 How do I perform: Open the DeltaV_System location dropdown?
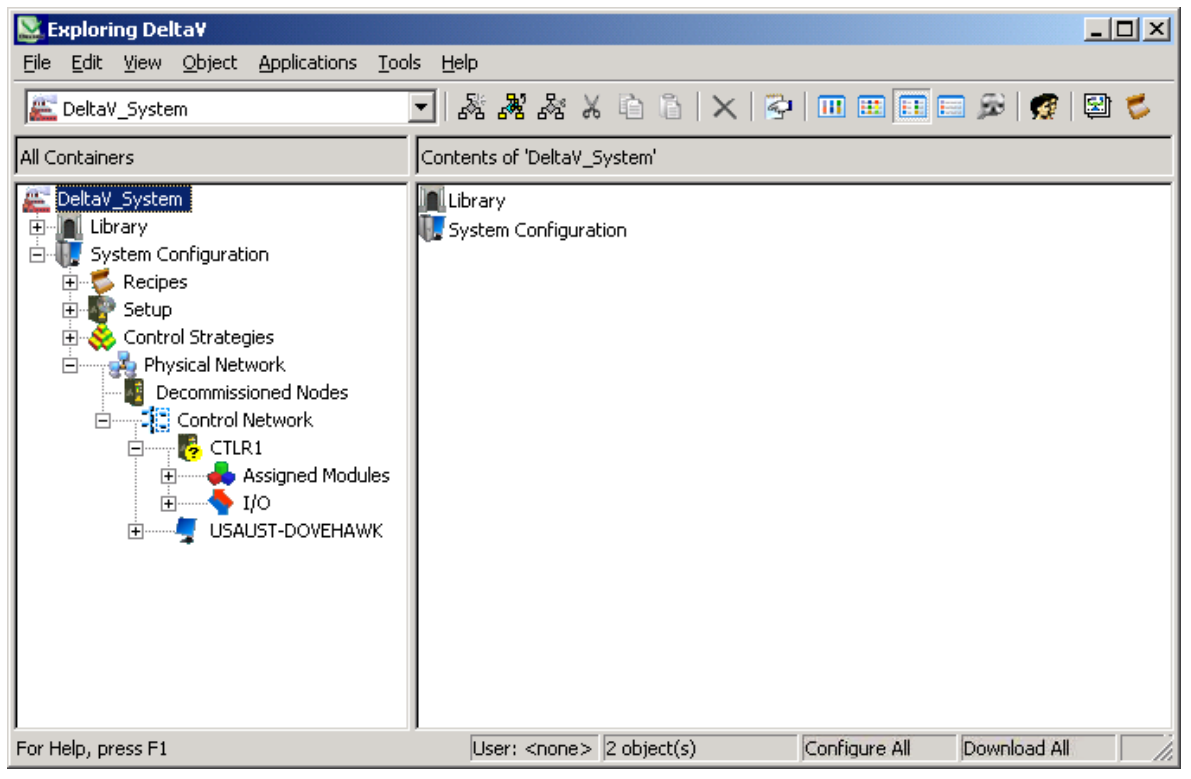[422, 108]
